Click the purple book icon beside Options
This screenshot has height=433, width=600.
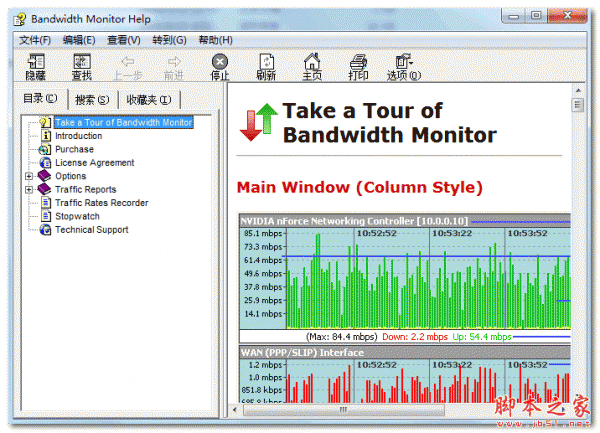[x=44, y=176]
